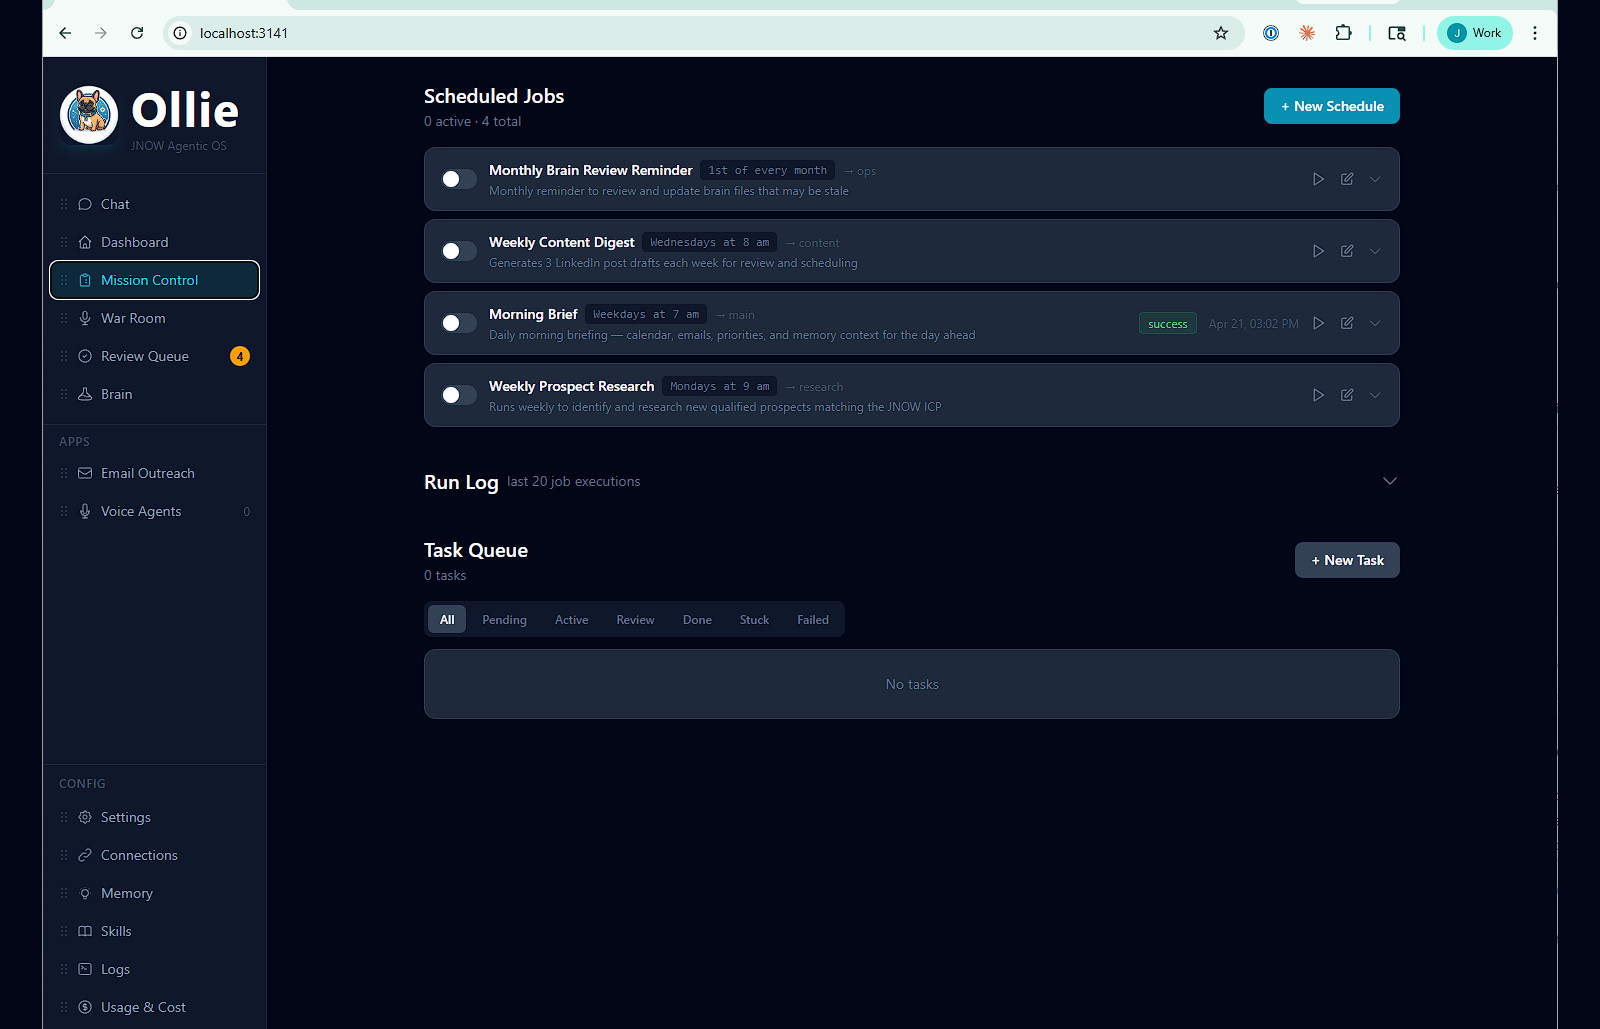The width and height of the screenshot is (1600, 1029).
Task: Turn on the Weekly Prospect Research toggle
Action: click(459, 395)
